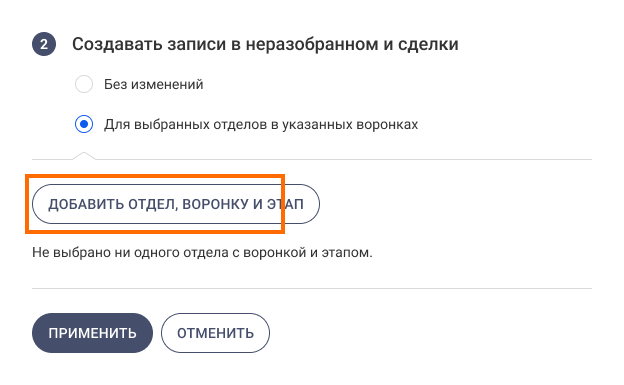Click "Добавить отдел, воронку и этап" button
The image size is (624, 385).
[176, 204]
